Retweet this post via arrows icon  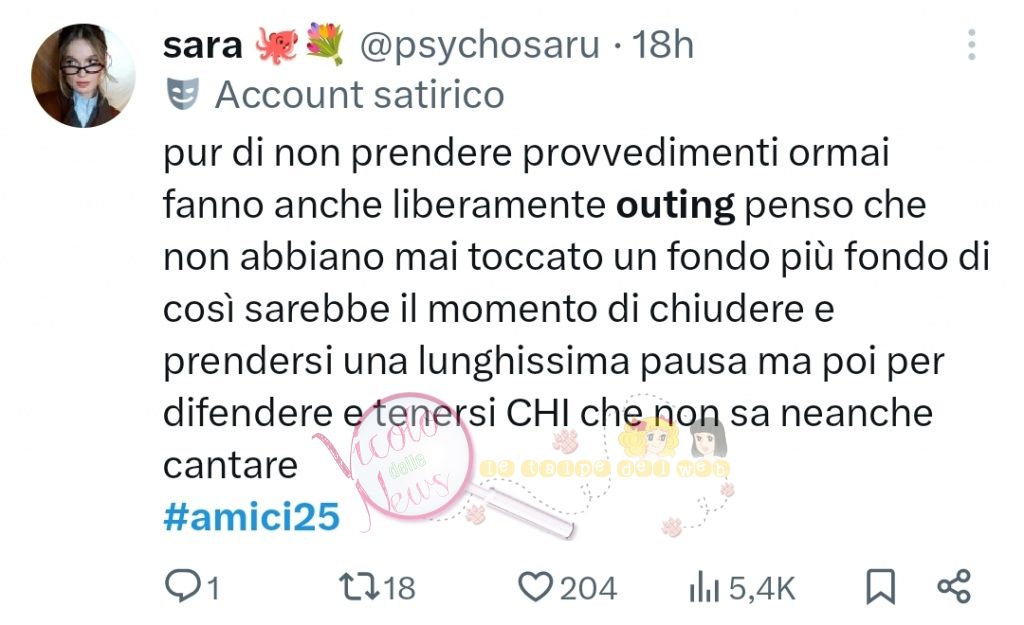click(x=359, y=586)
